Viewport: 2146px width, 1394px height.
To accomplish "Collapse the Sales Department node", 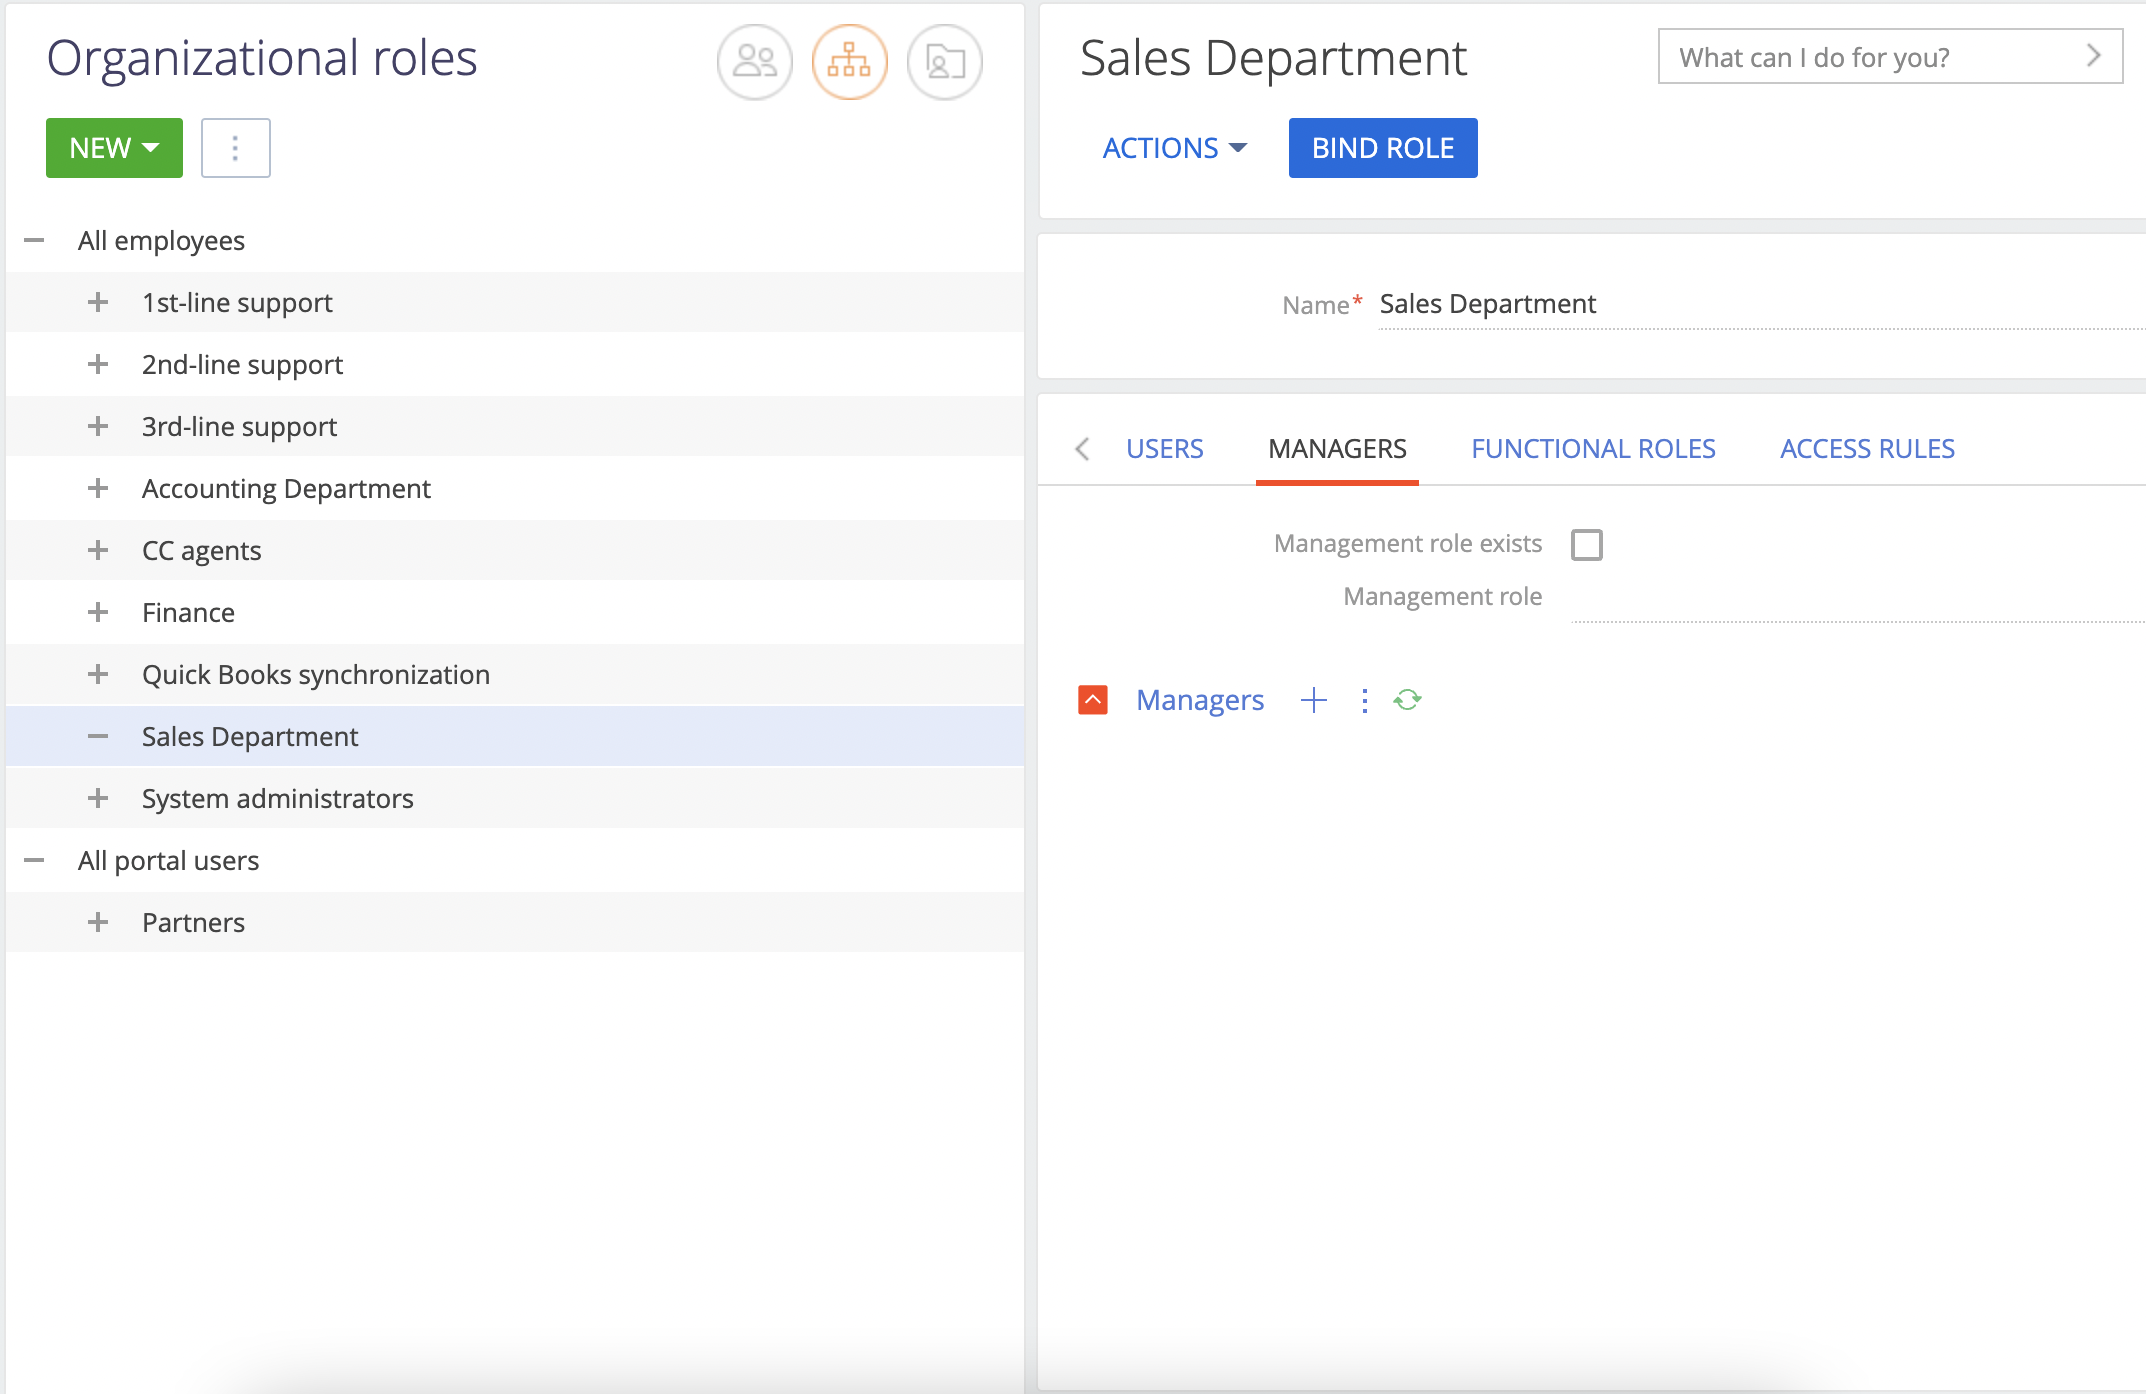I will [x=98, y=737].
